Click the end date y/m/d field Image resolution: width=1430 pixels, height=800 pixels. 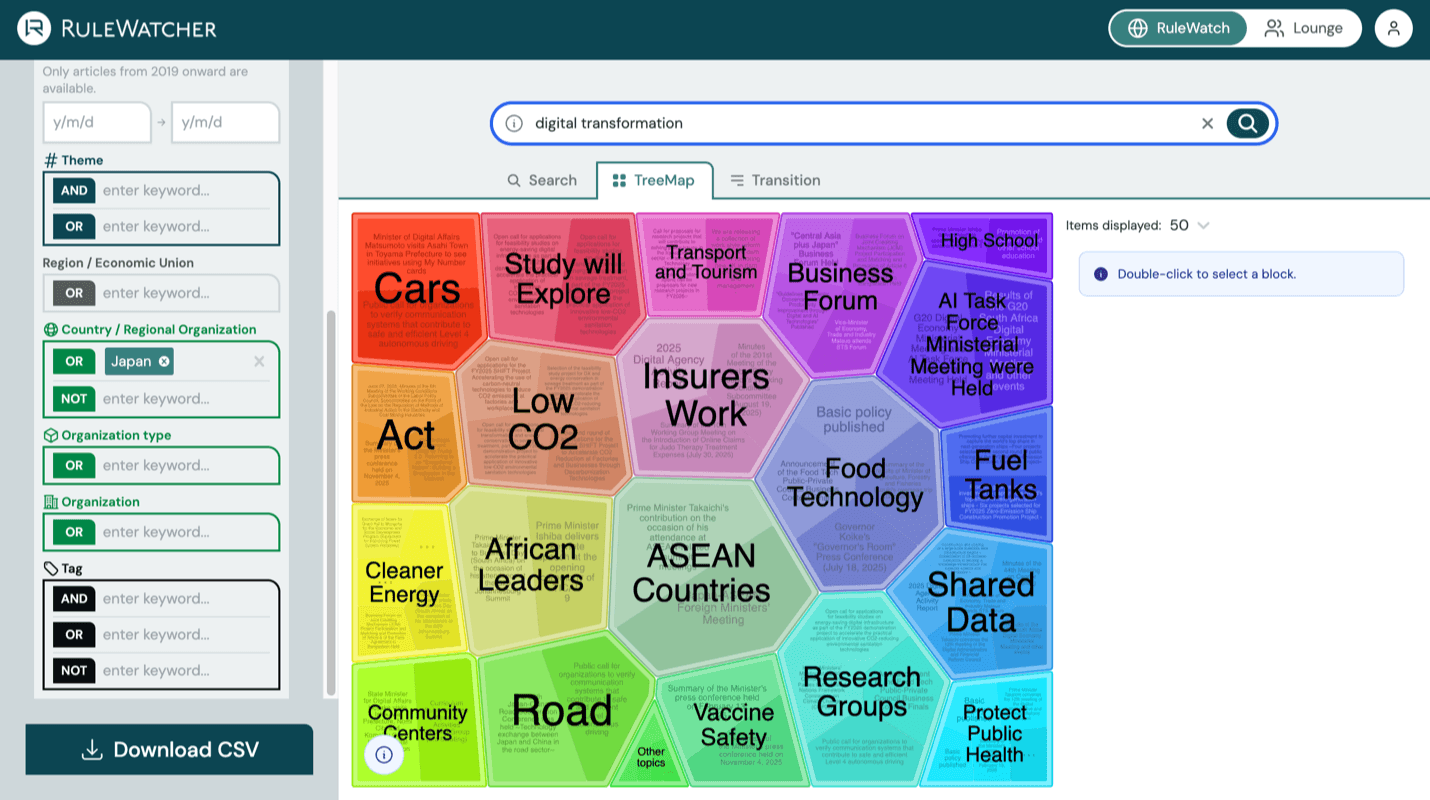click(x=225, y=122)
